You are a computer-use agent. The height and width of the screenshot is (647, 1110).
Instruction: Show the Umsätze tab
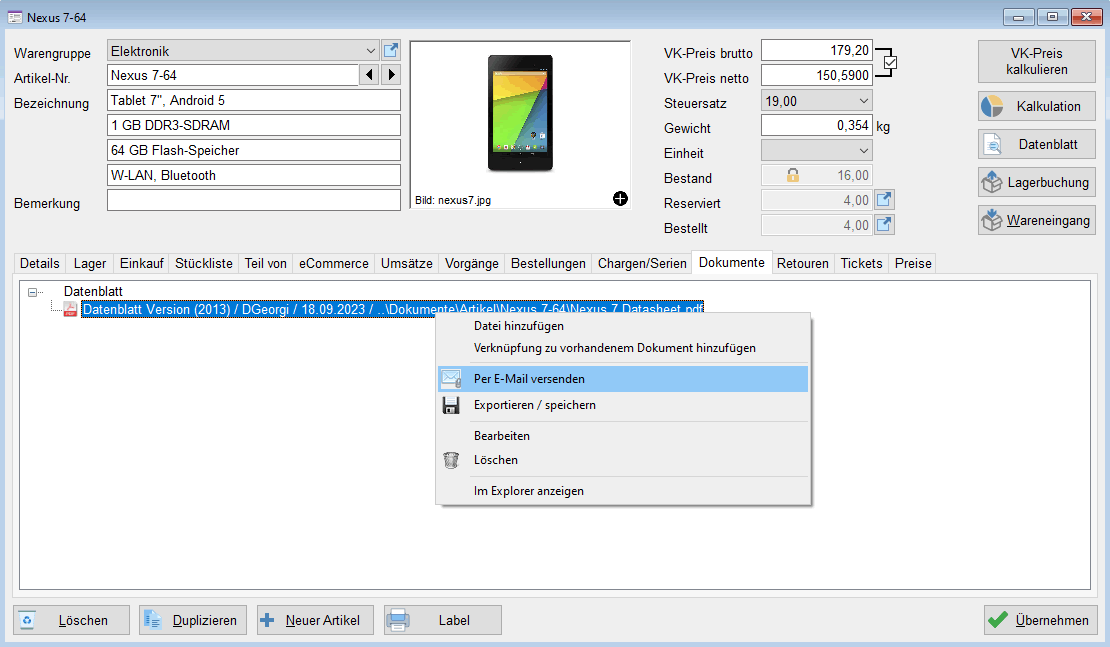pos(406,263)
